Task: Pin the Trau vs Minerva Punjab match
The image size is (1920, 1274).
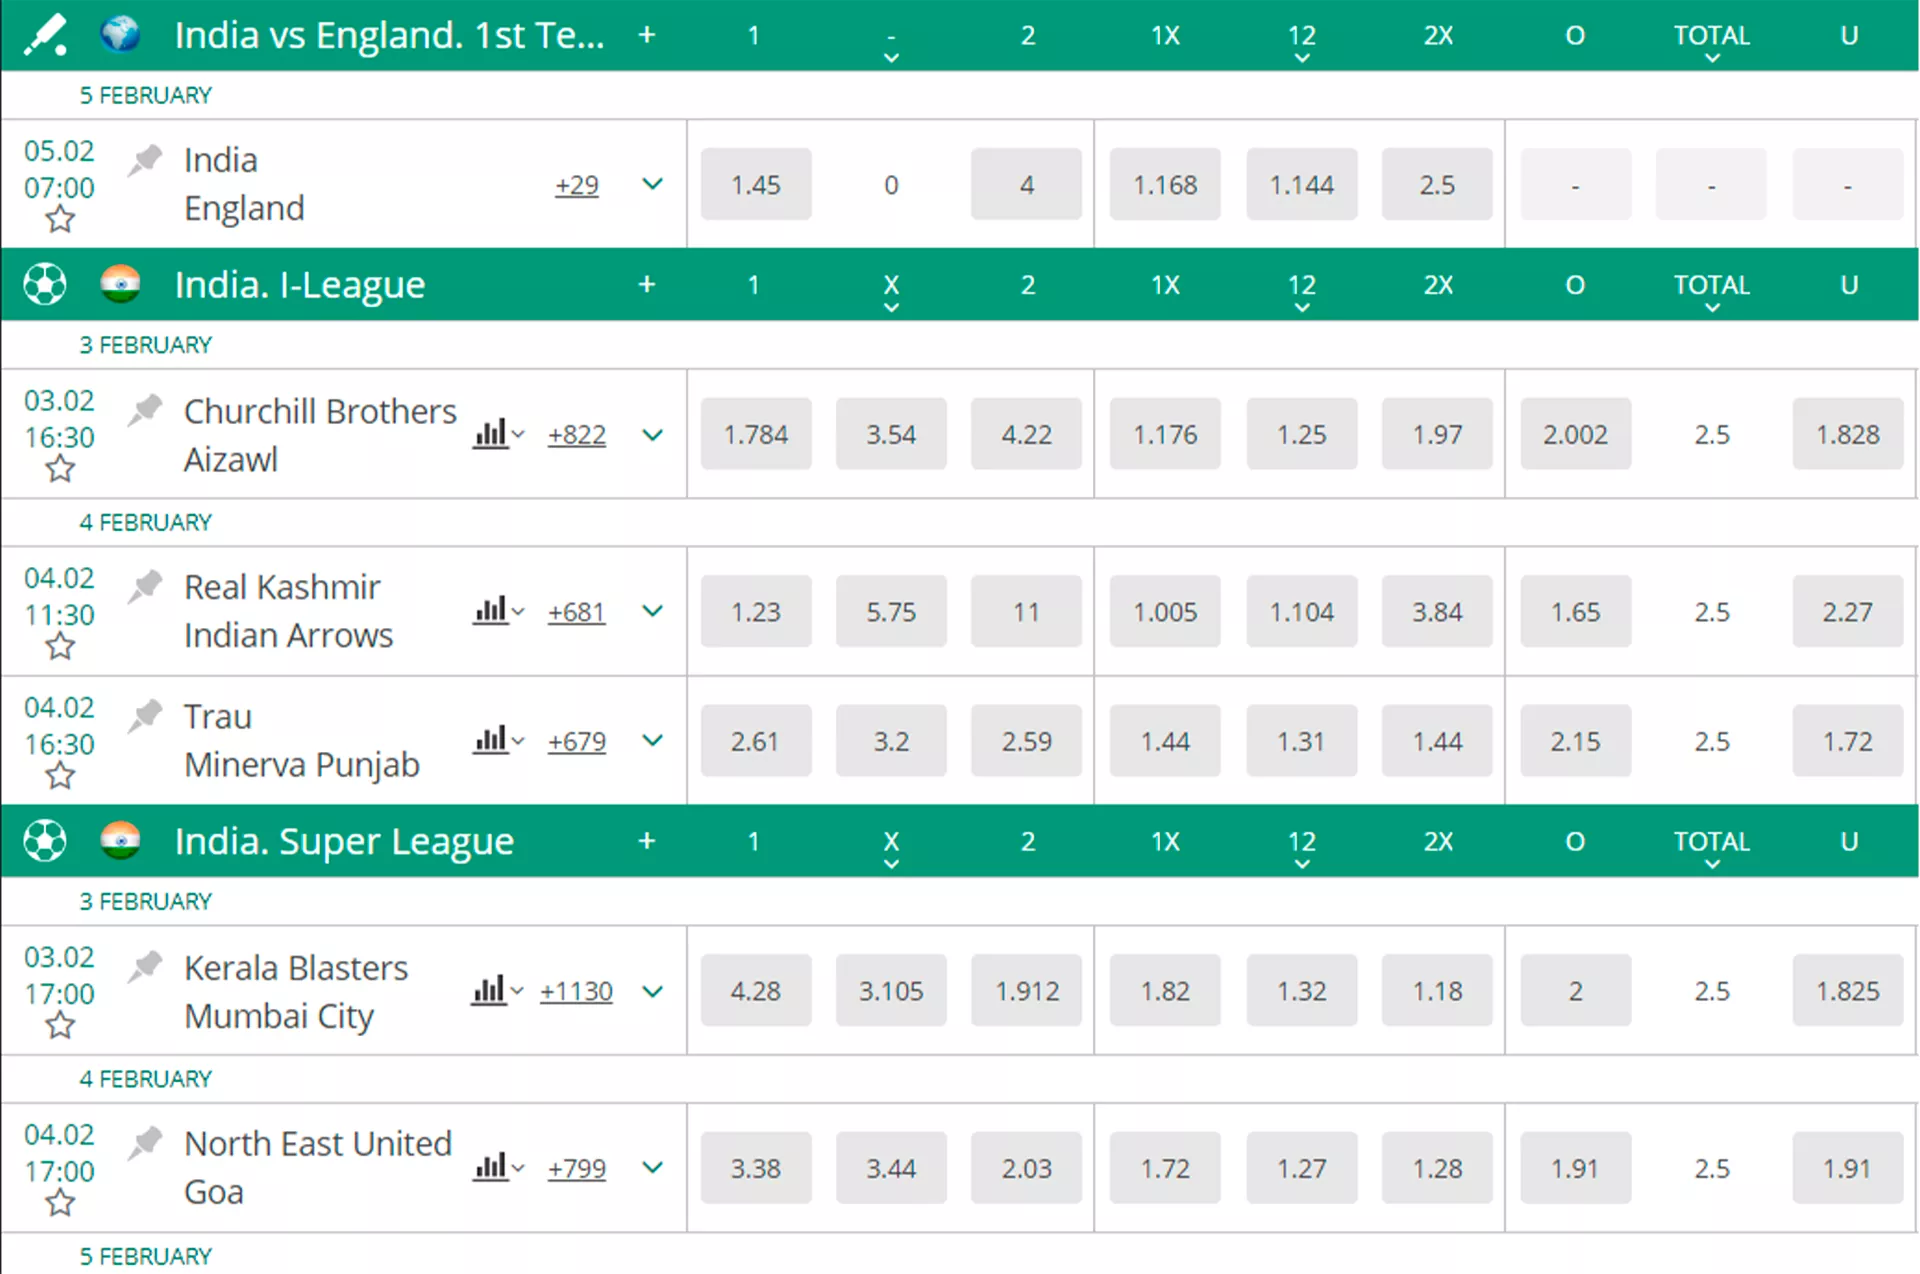Action: [x=144, y=715]
